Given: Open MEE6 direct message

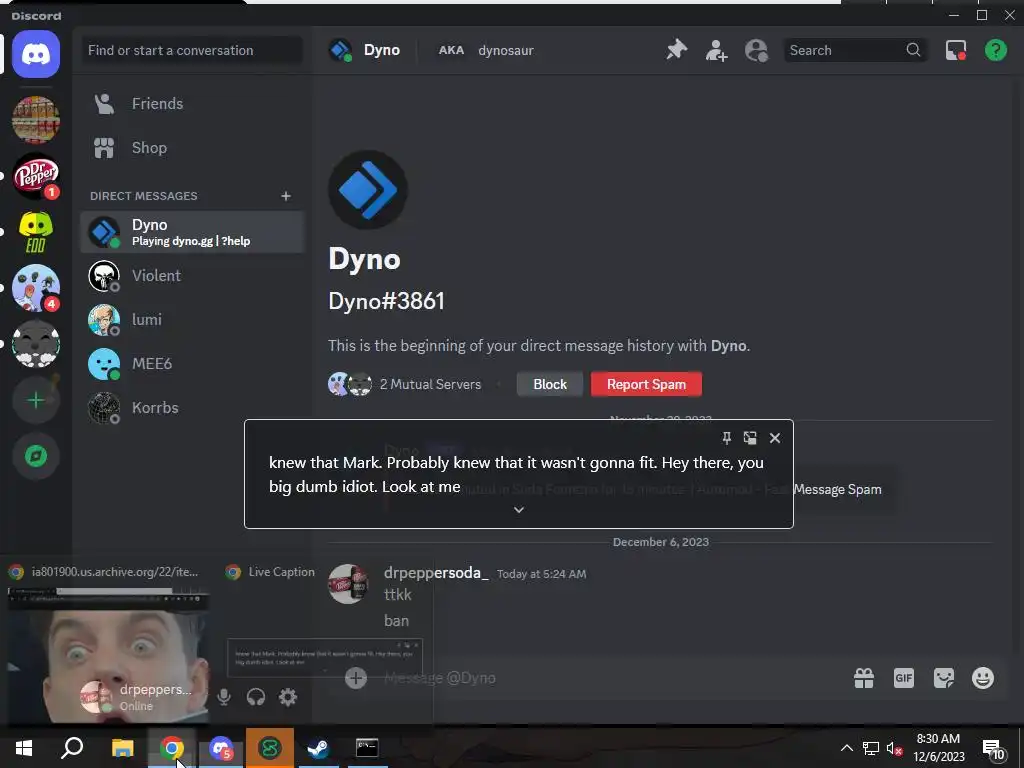Looking at the screenshot, I should (x=192, y=364).
